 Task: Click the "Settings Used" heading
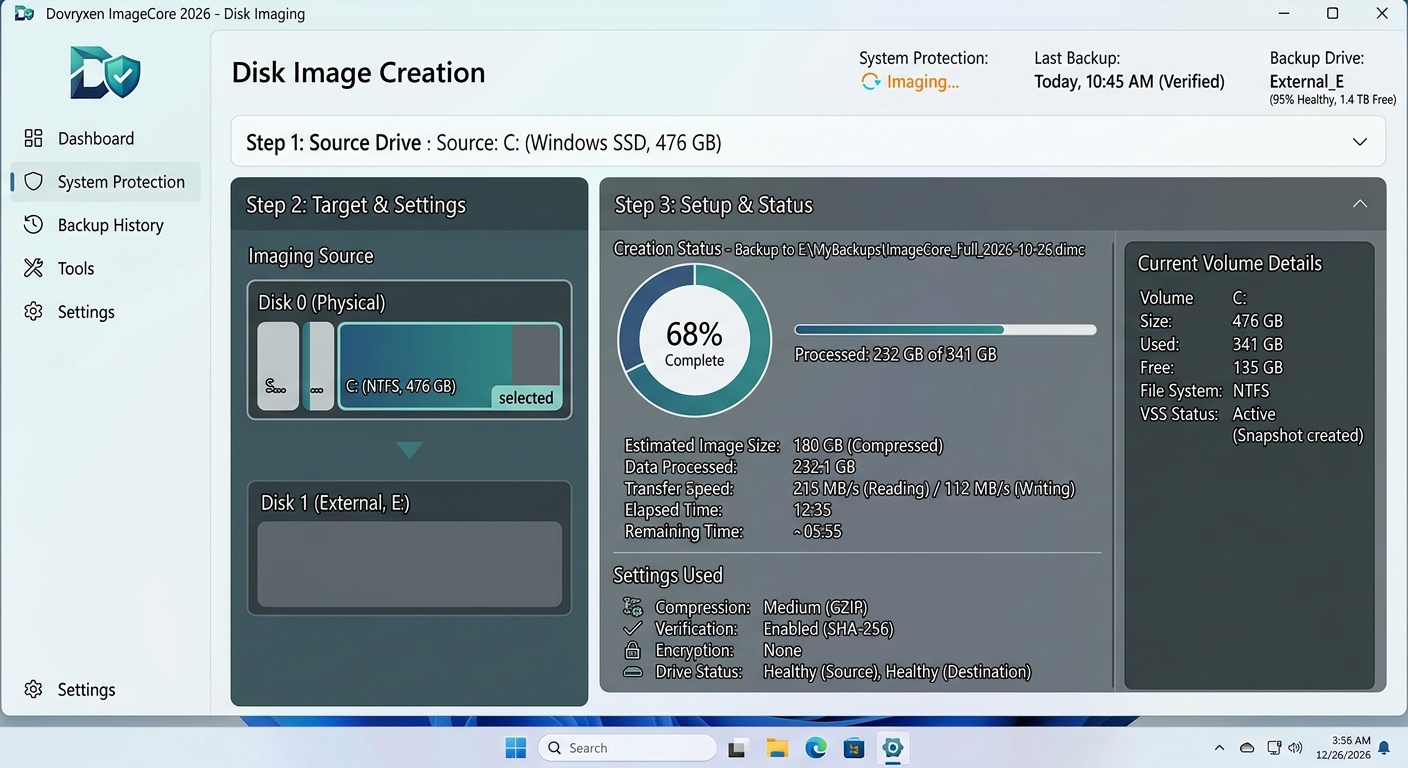[x=668, y=575]
